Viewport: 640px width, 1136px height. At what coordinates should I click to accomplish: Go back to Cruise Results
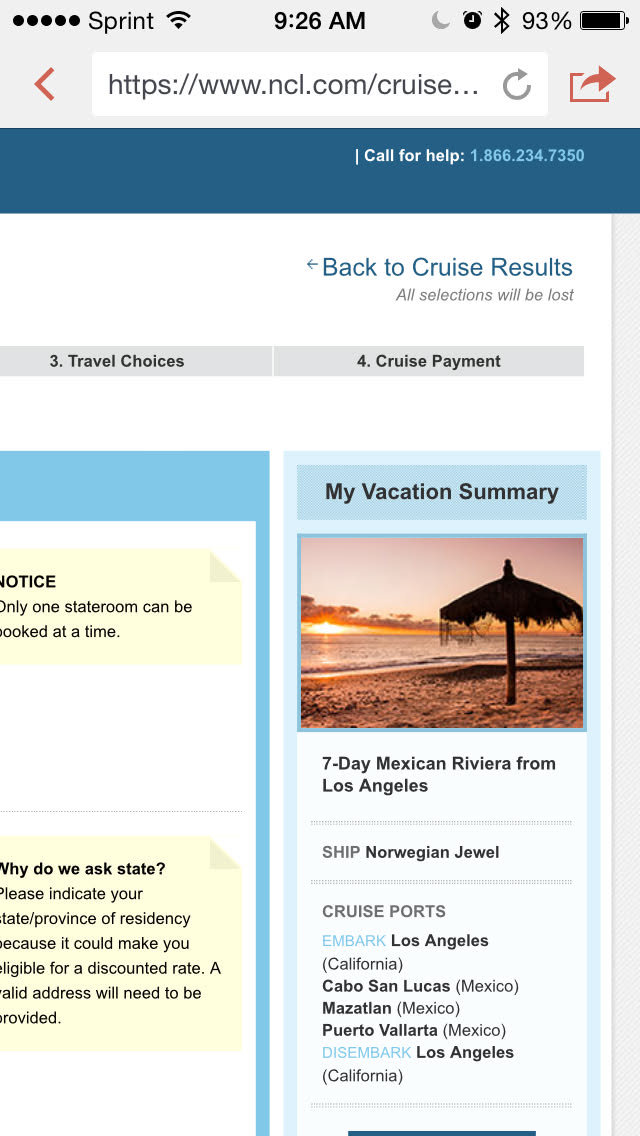[446, 267]
